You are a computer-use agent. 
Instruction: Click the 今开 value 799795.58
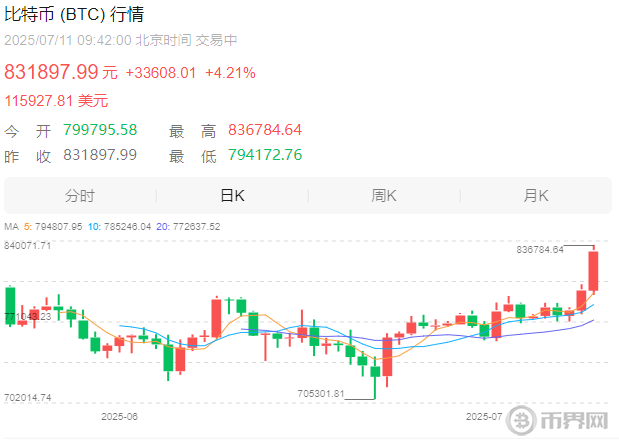[x=100, y=130]
